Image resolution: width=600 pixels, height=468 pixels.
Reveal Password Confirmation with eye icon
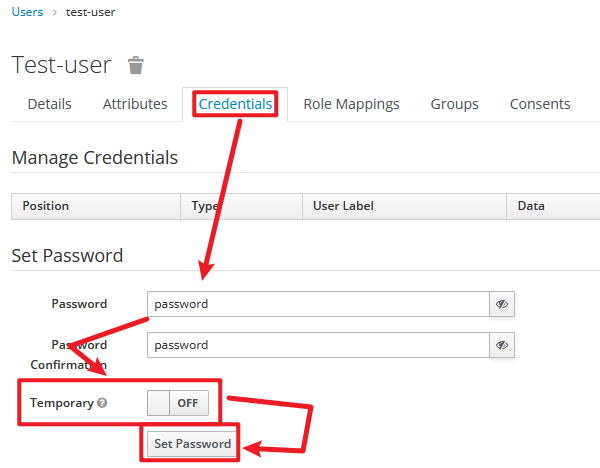tap(502, 345)
